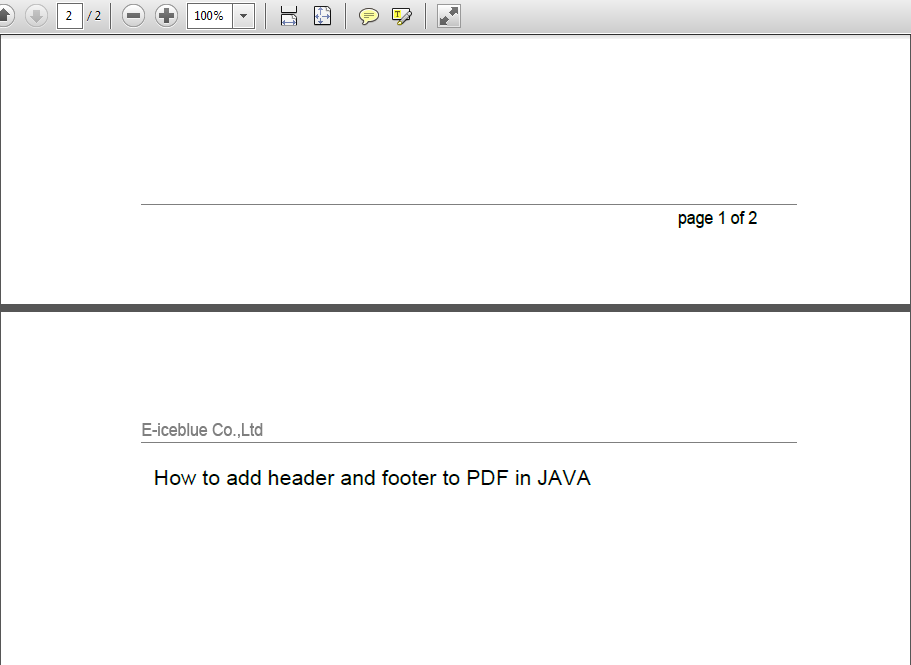Go to the next page
Image resolution: width=911 pixels, height=665 pixels.
click(36, 16)
